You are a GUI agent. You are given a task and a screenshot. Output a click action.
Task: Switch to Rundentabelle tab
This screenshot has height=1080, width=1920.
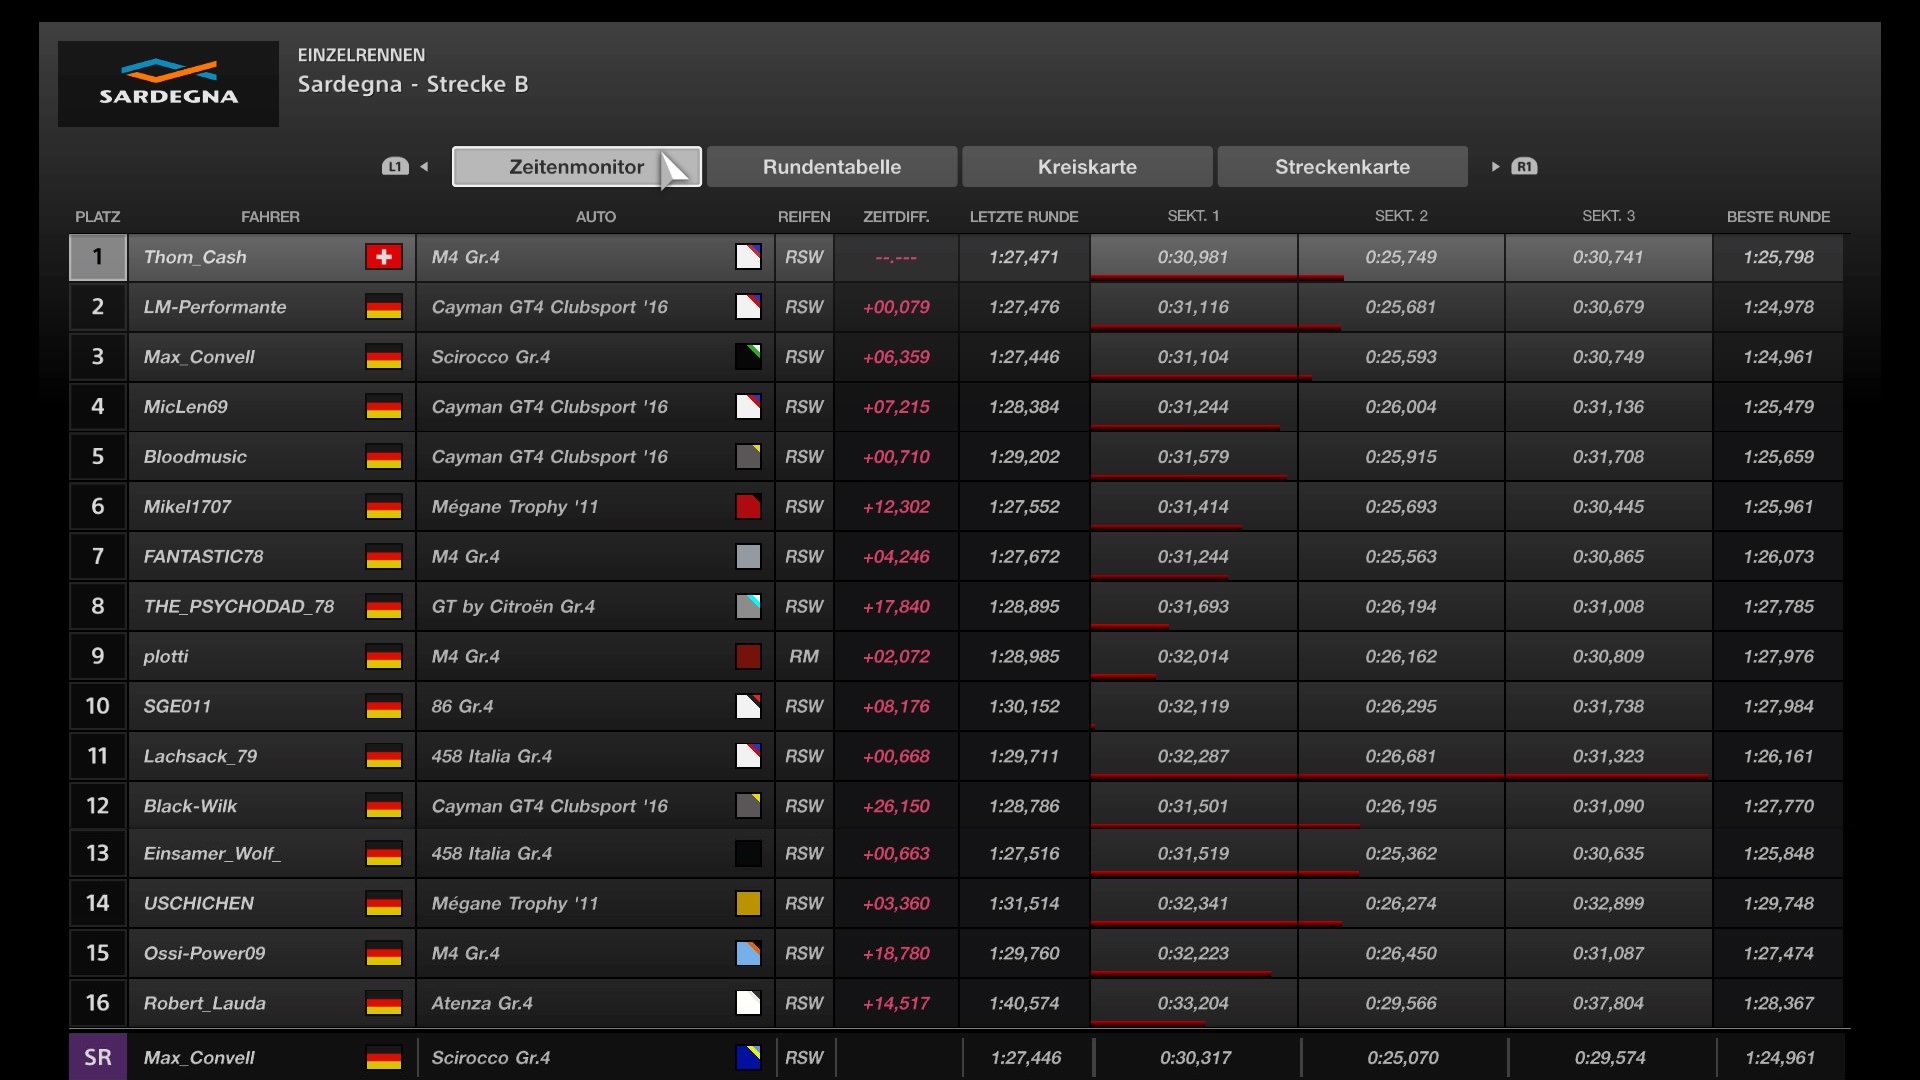pos(831,167)
